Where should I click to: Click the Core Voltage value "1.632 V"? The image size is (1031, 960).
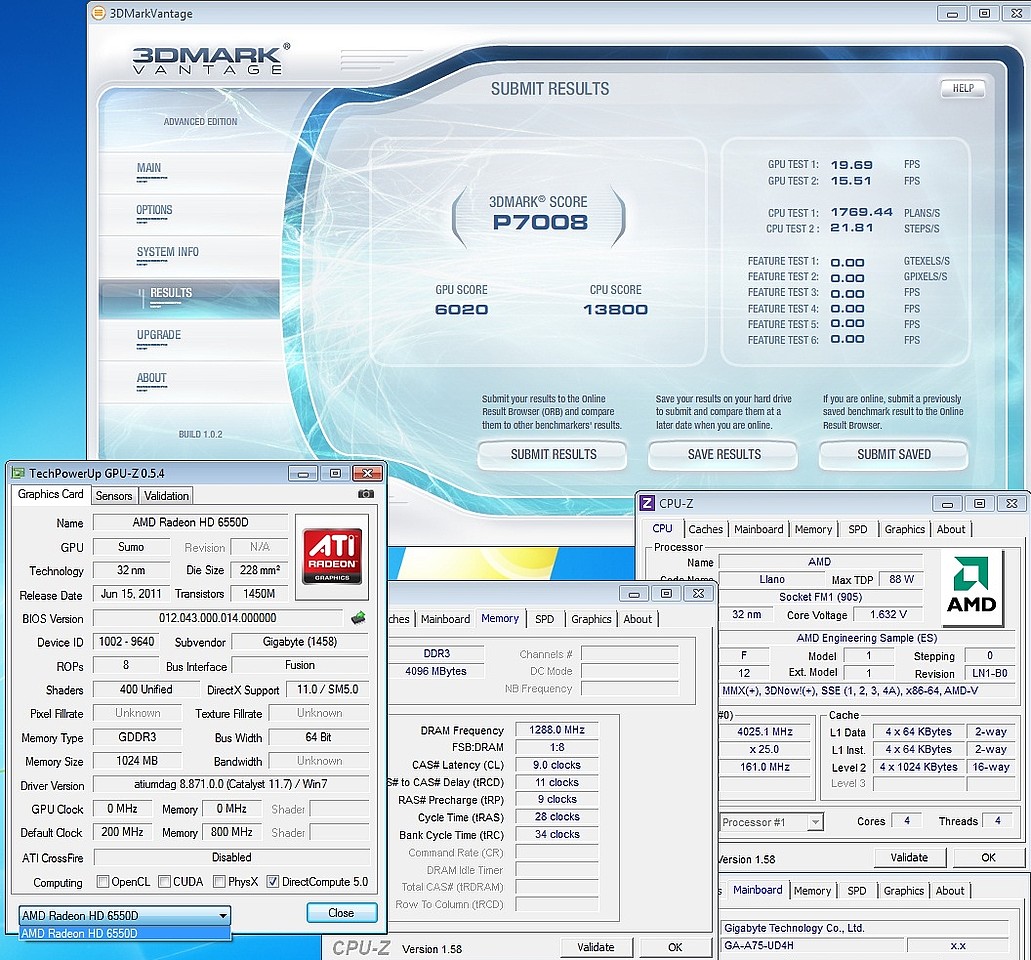[888, 614]
